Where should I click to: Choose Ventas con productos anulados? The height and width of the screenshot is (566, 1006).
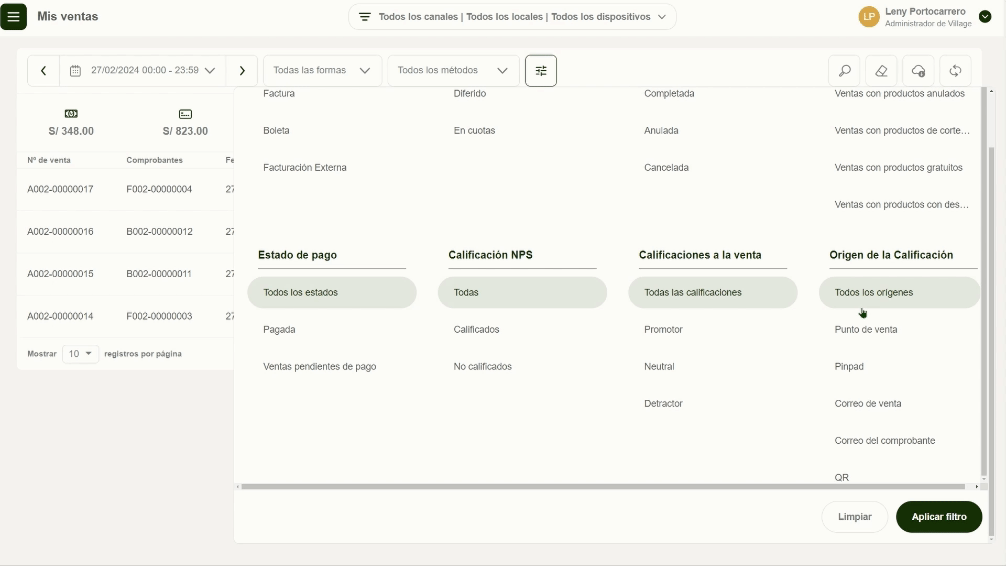(899, 94)
